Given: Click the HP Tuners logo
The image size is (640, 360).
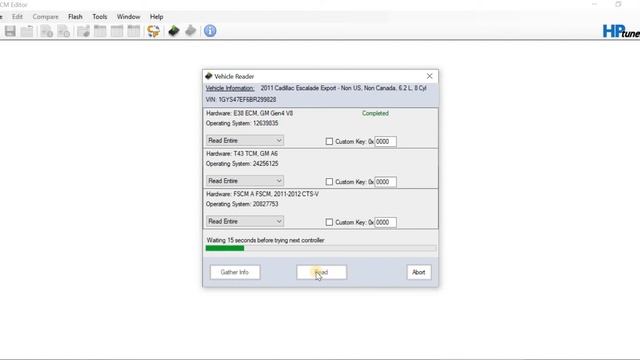Looking at the screenshot, I should tap(621, 31).
